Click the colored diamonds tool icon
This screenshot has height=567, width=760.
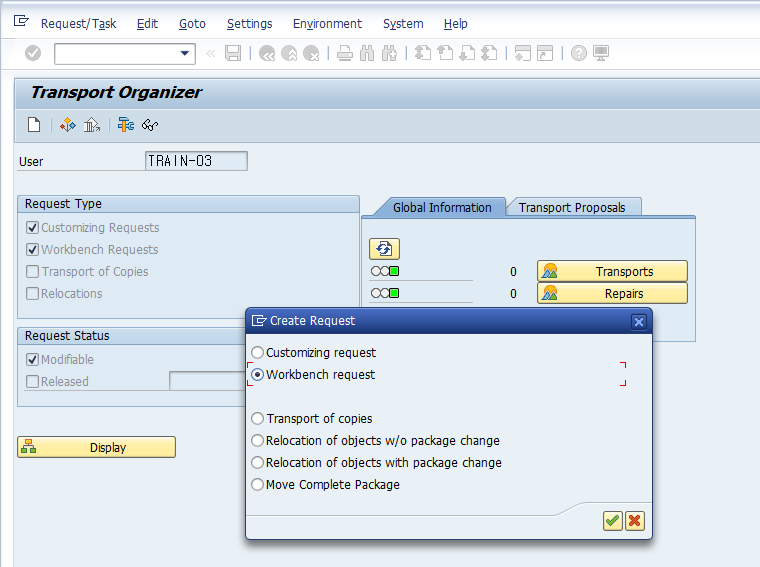(68, 125)
